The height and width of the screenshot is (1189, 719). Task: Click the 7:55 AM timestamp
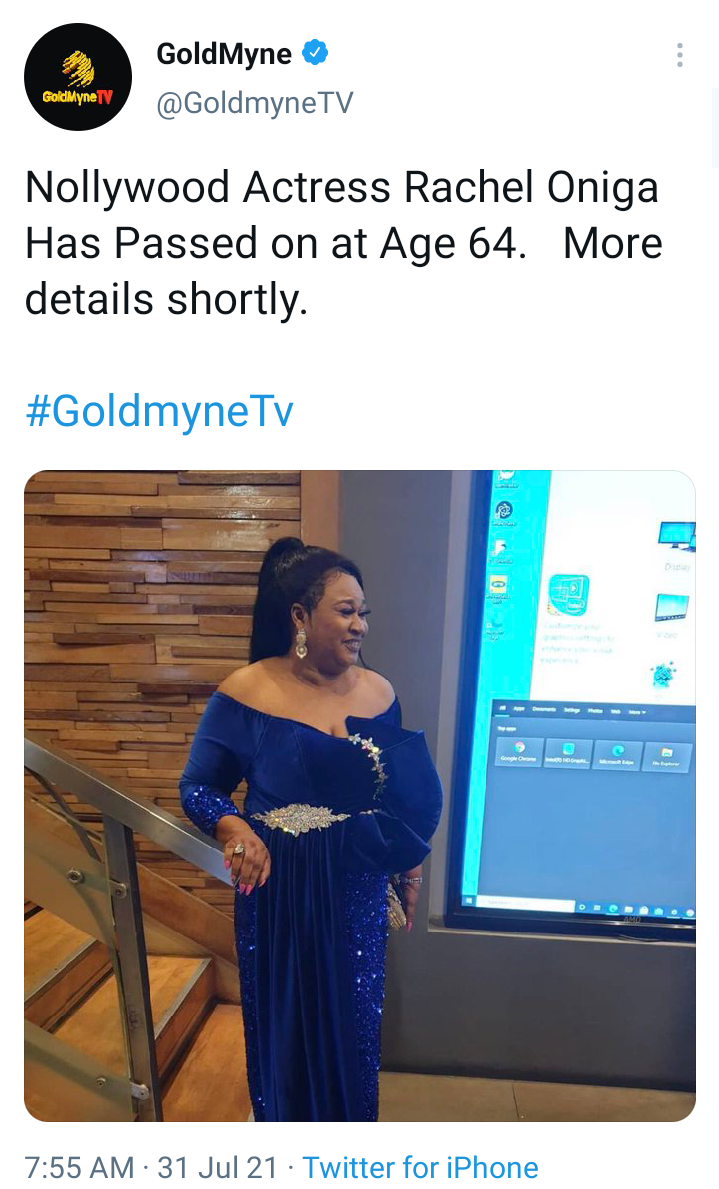coord(79,1168)
